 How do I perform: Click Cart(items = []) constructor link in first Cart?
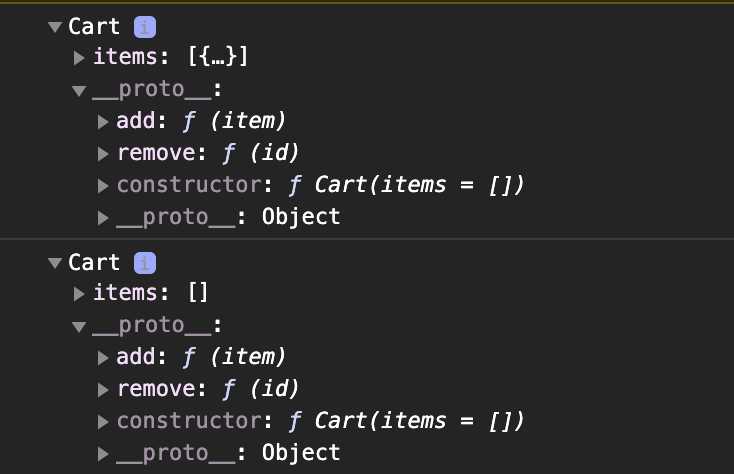coord(419,185)
